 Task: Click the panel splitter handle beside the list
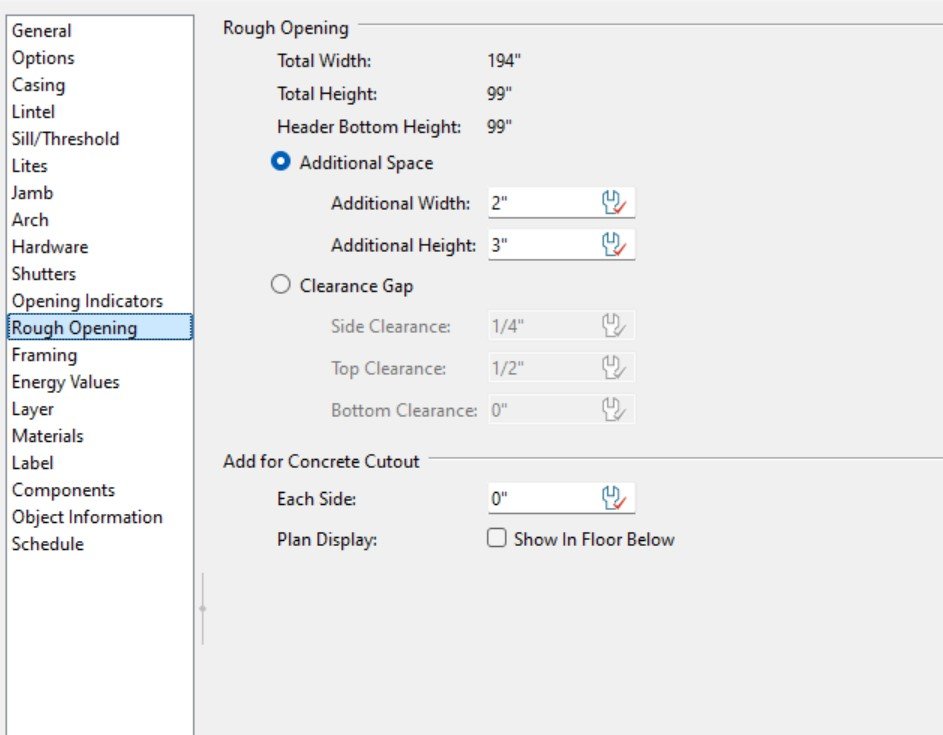(x=202, y=608)
